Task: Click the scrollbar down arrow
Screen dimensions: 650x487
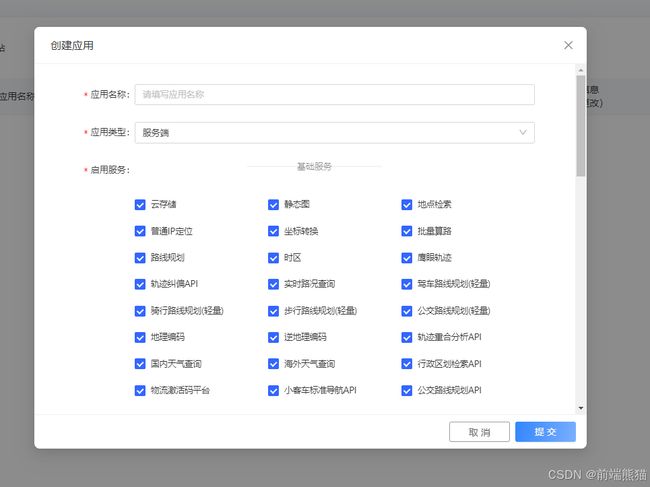Action: (x=581, y=408)
